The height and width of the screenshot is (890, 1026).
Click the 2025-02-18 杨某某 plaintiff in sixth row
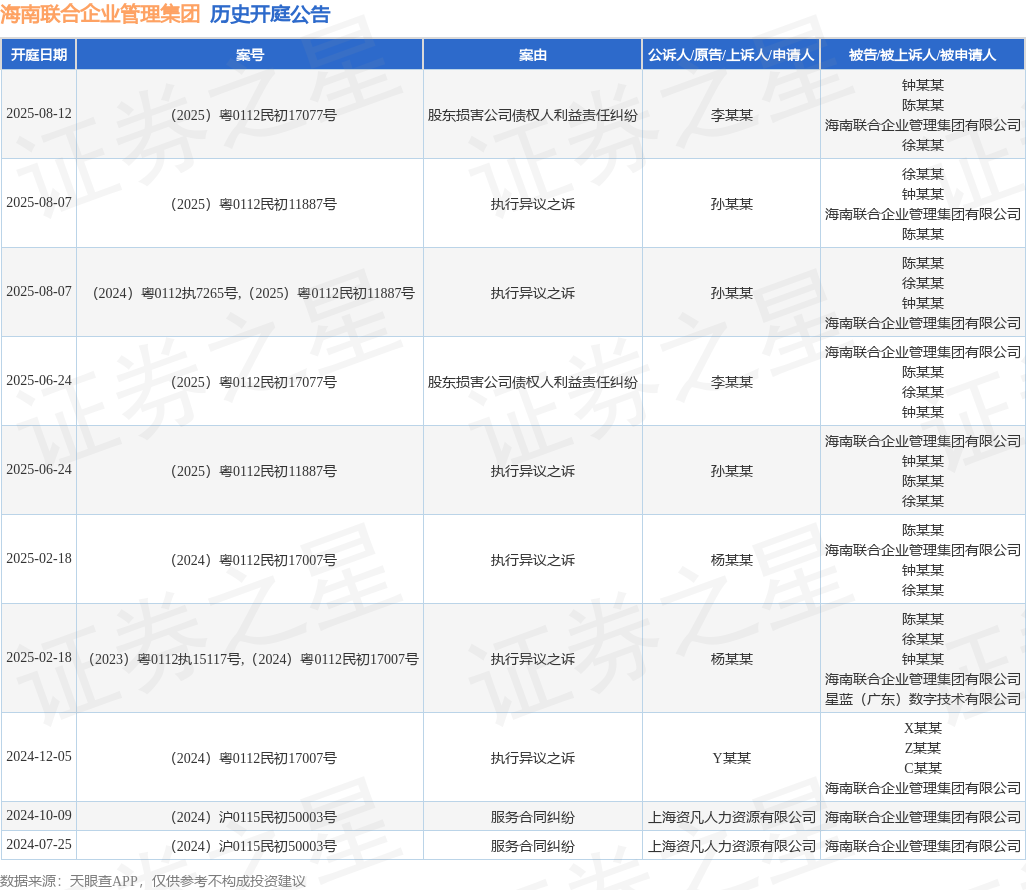click(732, 560)
